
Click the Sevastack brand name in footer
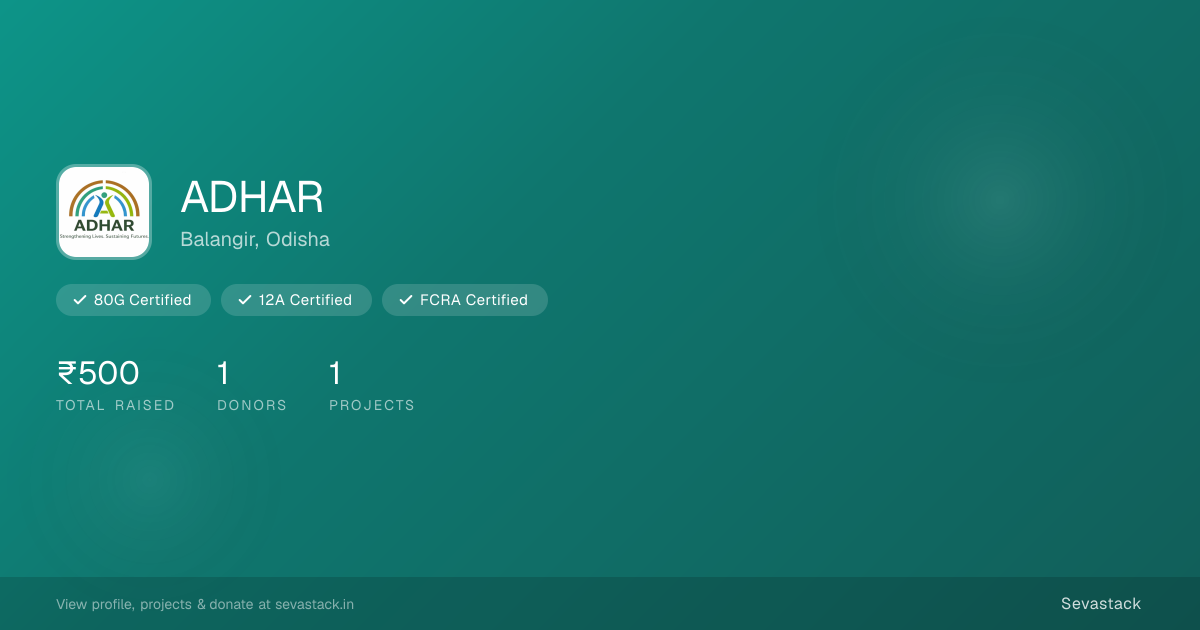pos(1101,604)
